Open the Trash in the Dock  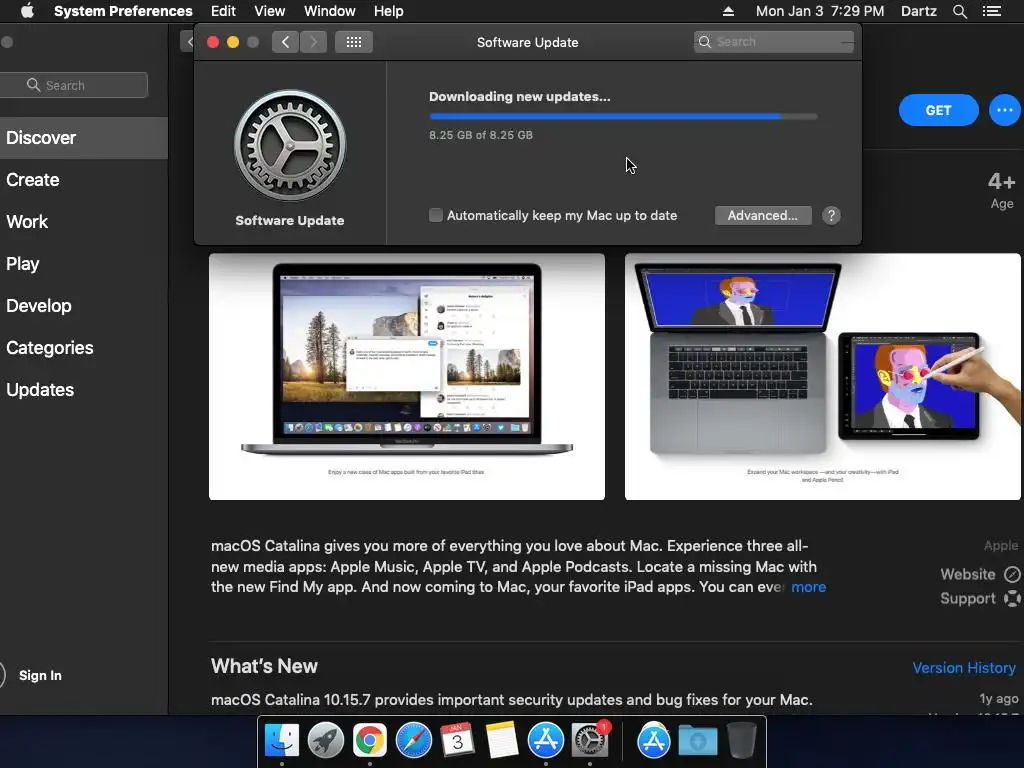click(x=741, y=741)
